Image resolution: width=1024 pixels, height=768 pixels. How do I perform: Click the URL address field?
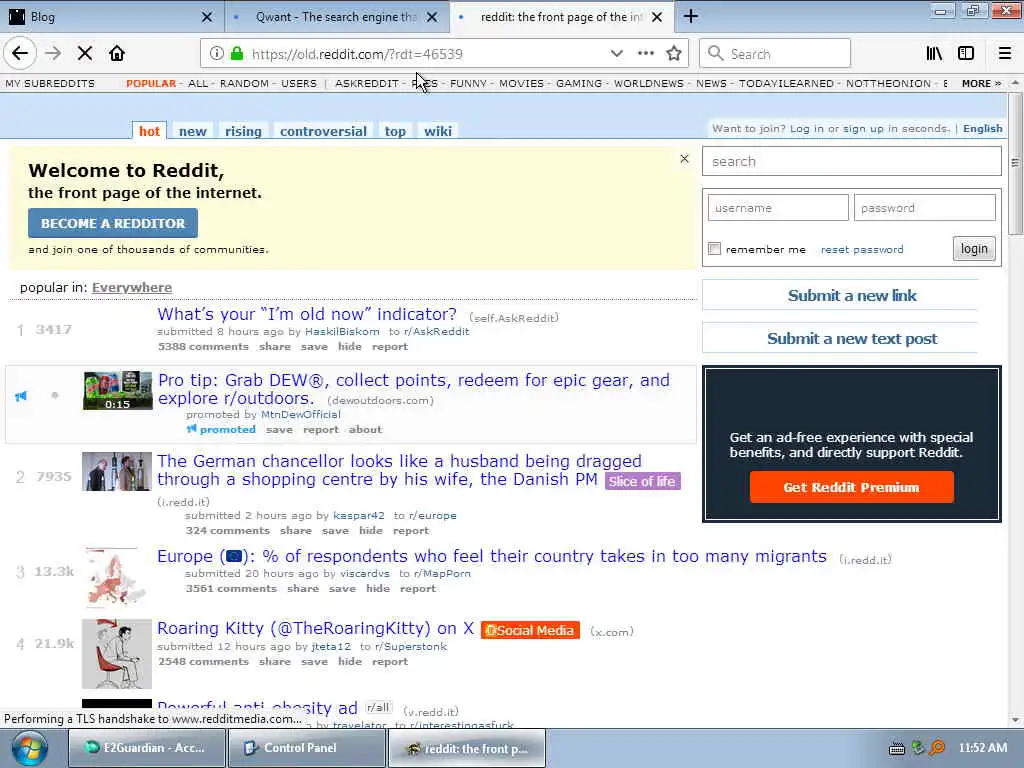(x=424, y=54)
